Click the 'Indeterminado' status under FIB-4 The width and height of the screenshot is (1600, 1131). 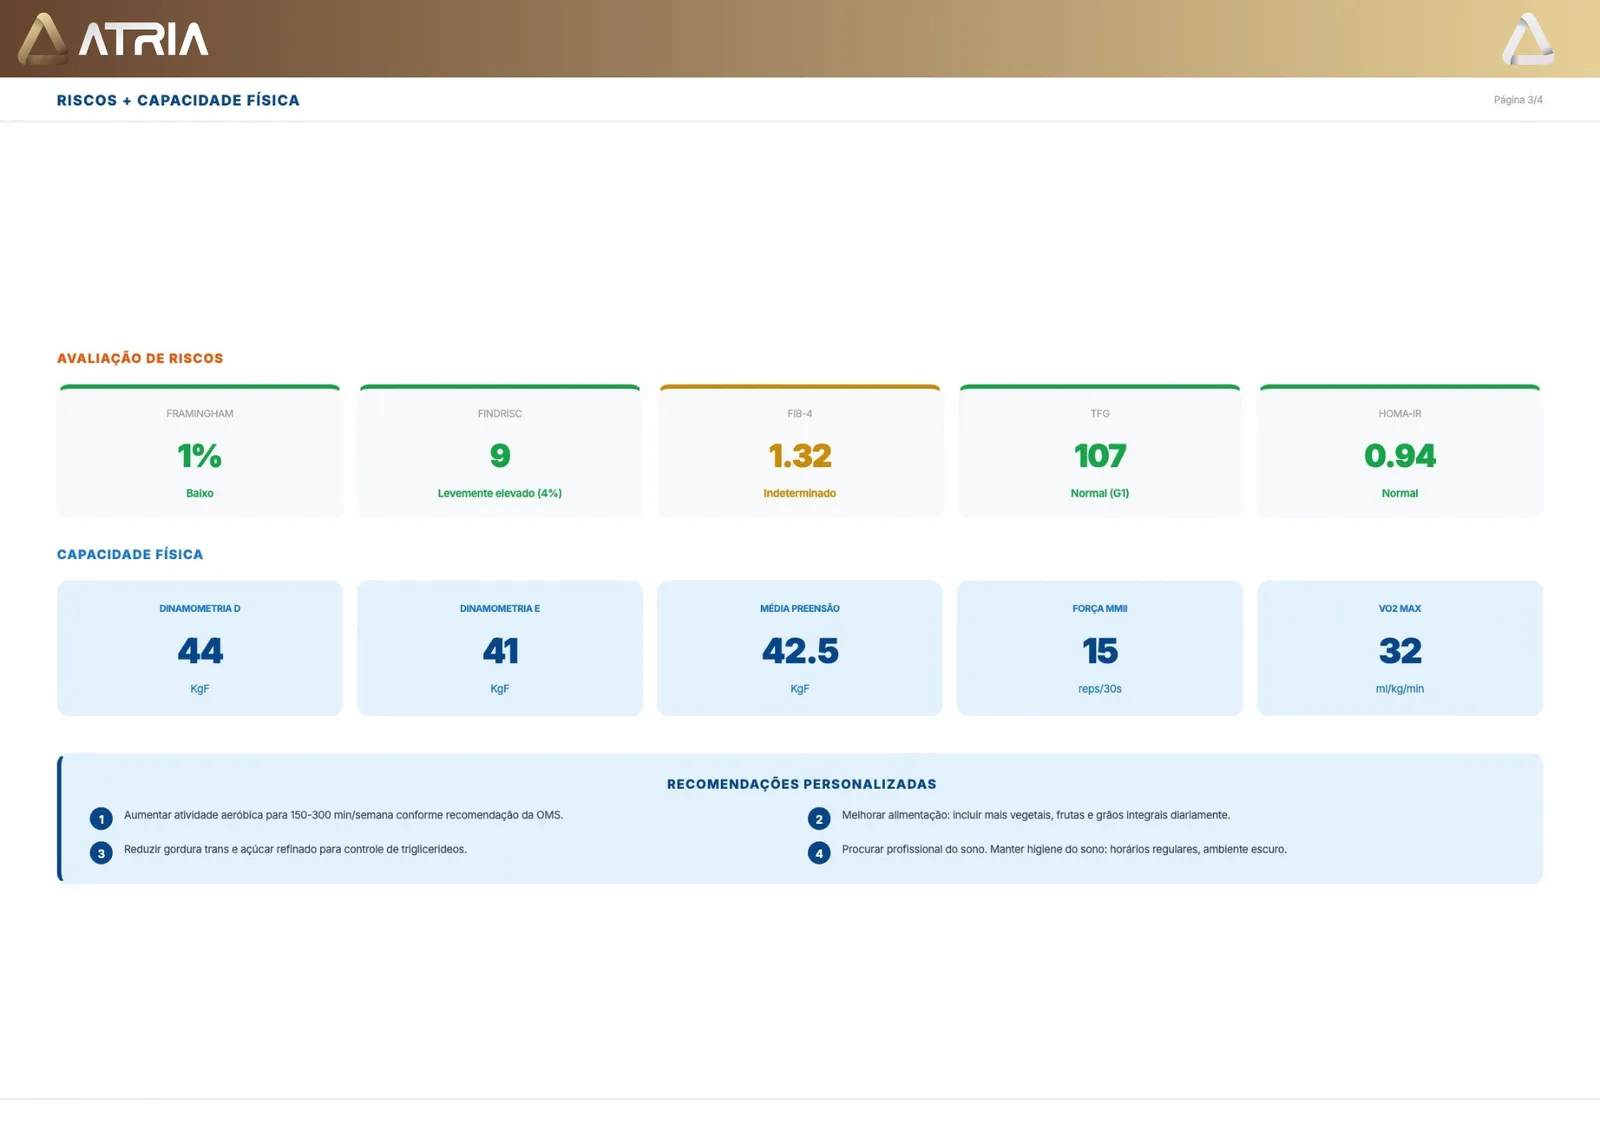(x=800, y=493)
